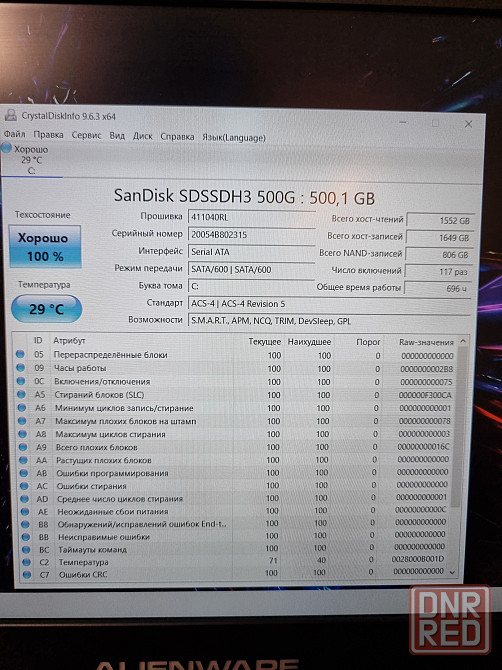Image resolution: width=502 pixels, height=670 pixels.
Task: Select the Таймауты команд row
Action: pos(235,549)
